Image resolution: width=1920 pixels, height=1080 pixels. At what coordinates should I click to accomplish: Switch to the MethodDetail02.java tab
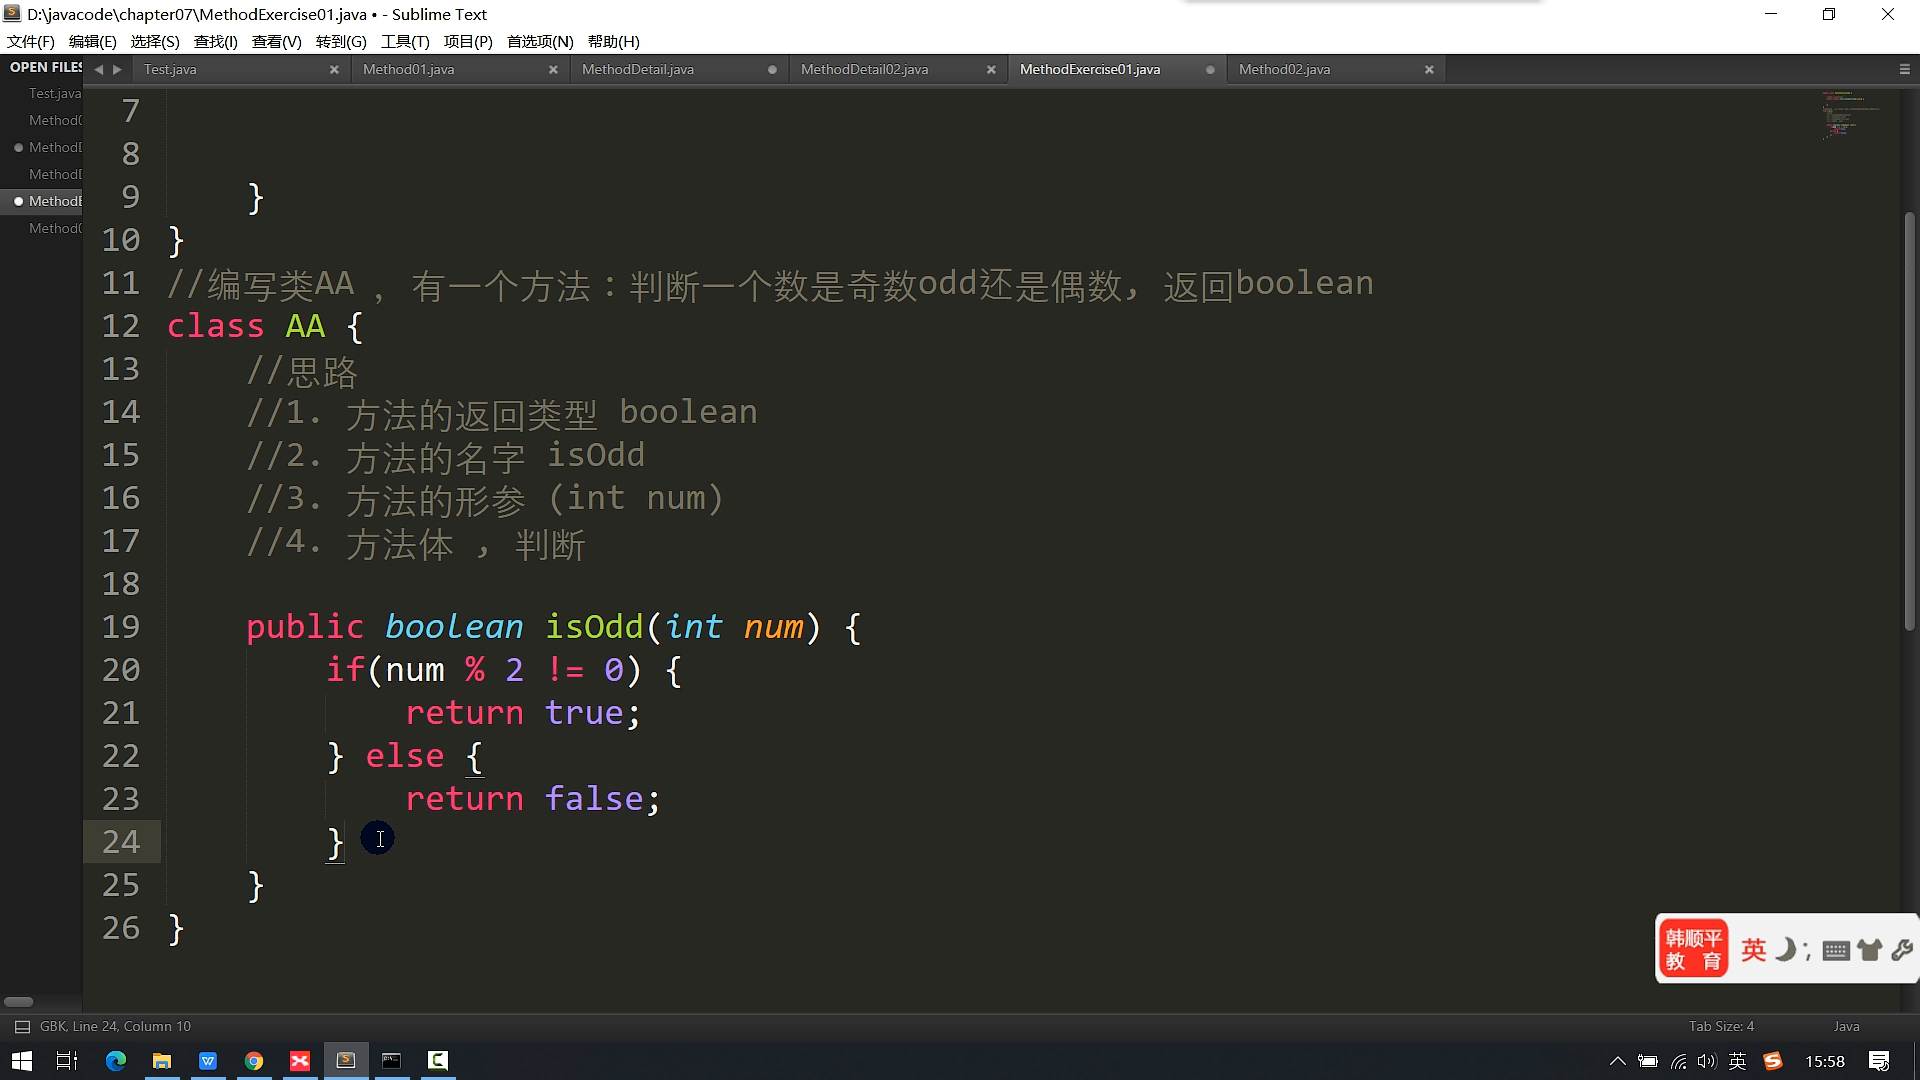(x=864, y=69)
